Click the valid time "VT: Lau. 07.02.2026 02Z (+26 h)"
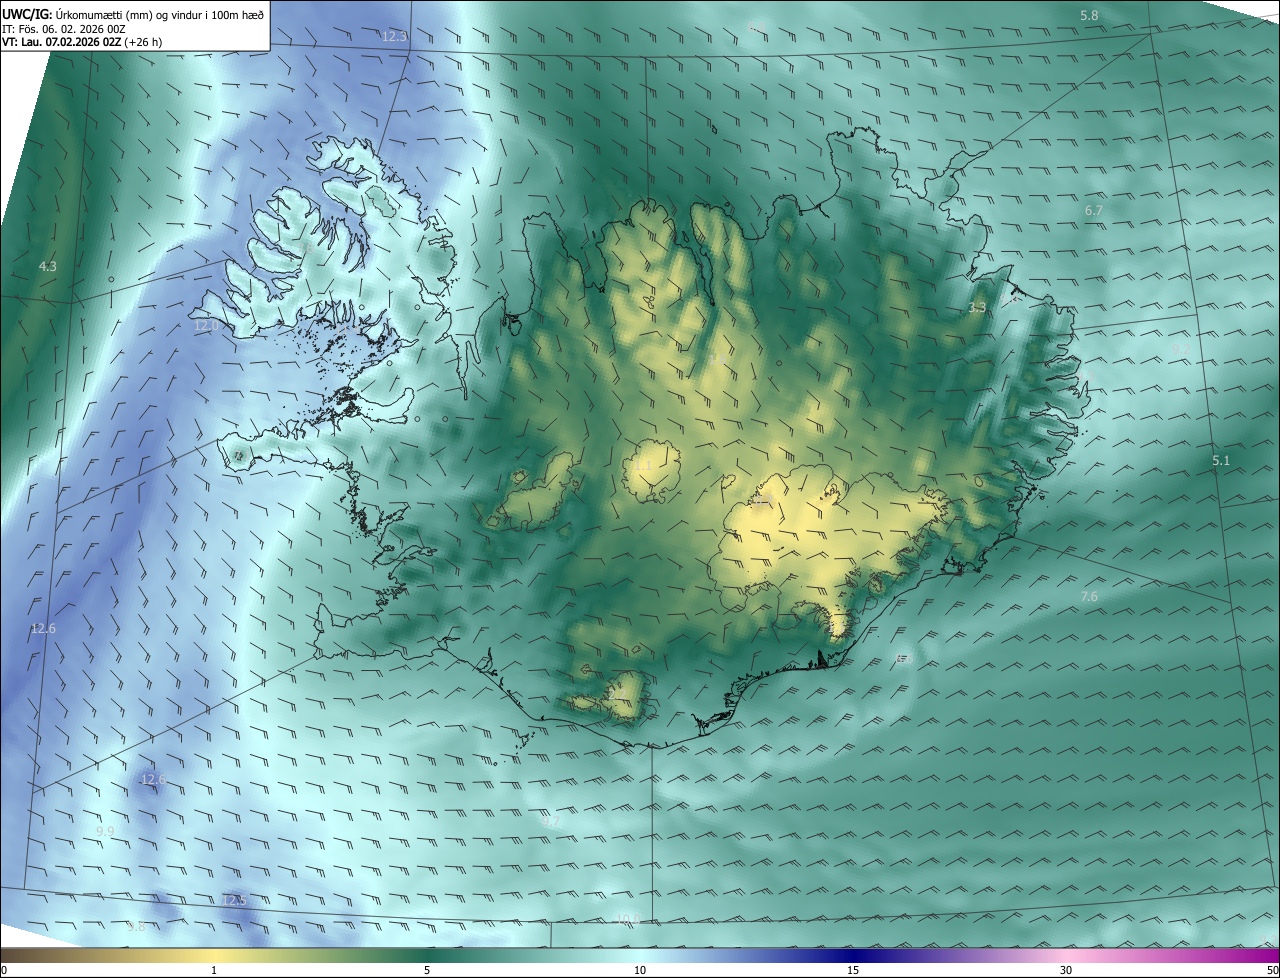 point(82,42)
